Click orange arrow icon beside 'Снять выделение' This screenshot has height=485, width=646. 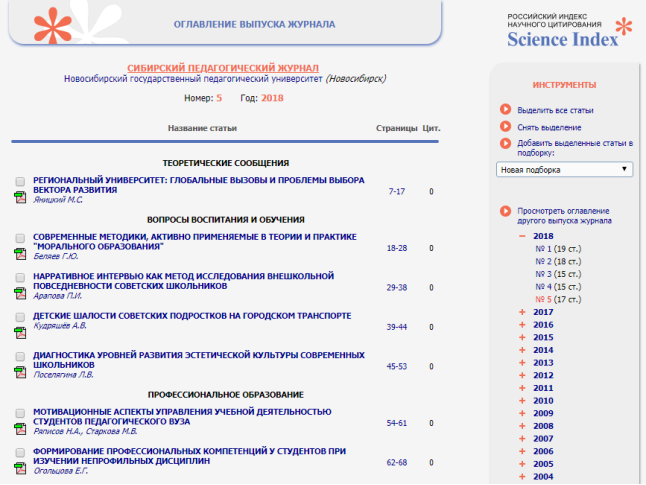[505, 127]
